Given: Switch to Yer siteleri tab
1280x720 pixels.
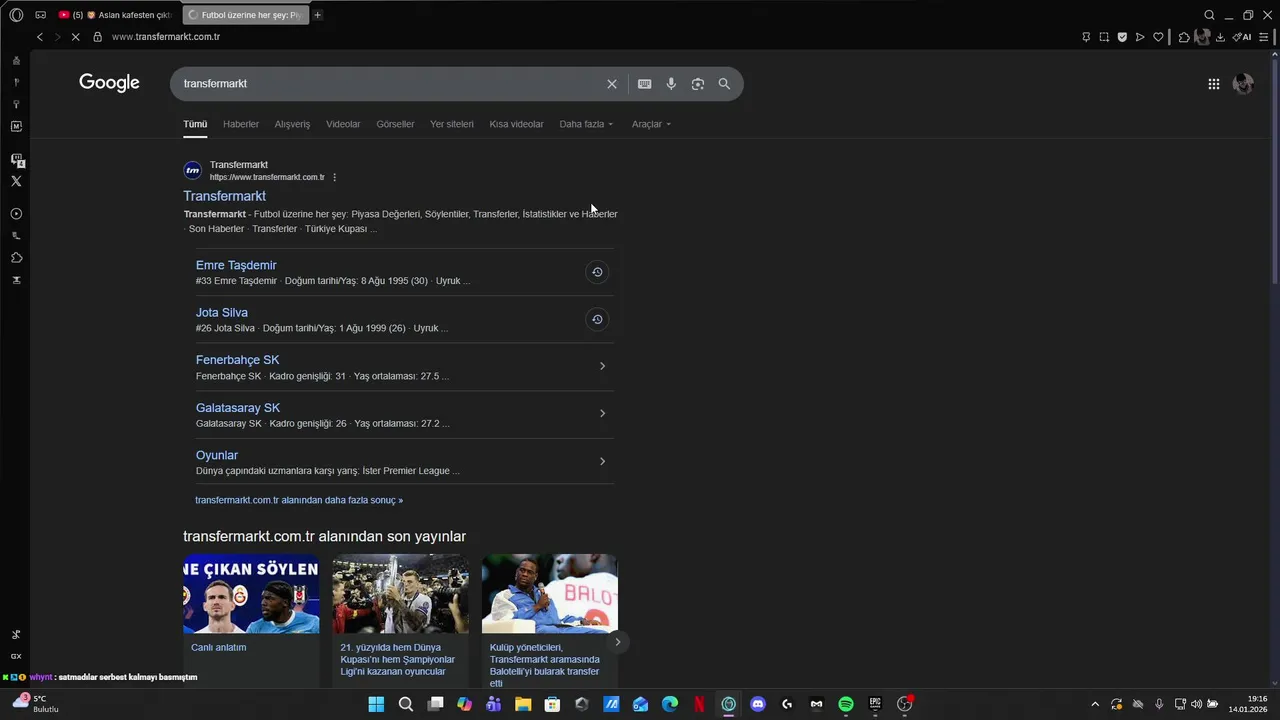Looking at the screenshot, I should point(452,124).
